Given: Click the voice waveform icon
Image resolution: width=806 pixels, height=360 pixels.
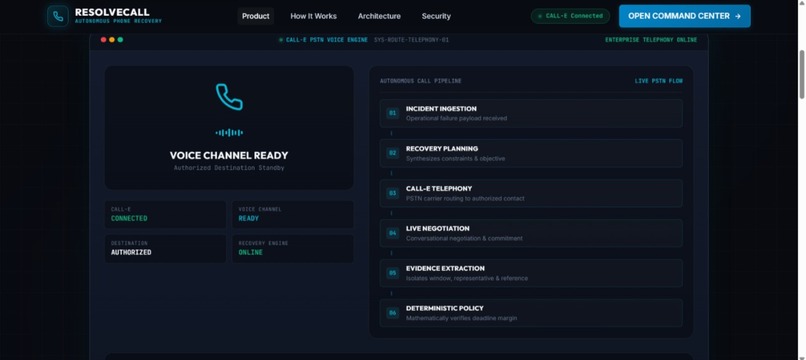Looking at the screenshot, I should (x=229, y=133).
